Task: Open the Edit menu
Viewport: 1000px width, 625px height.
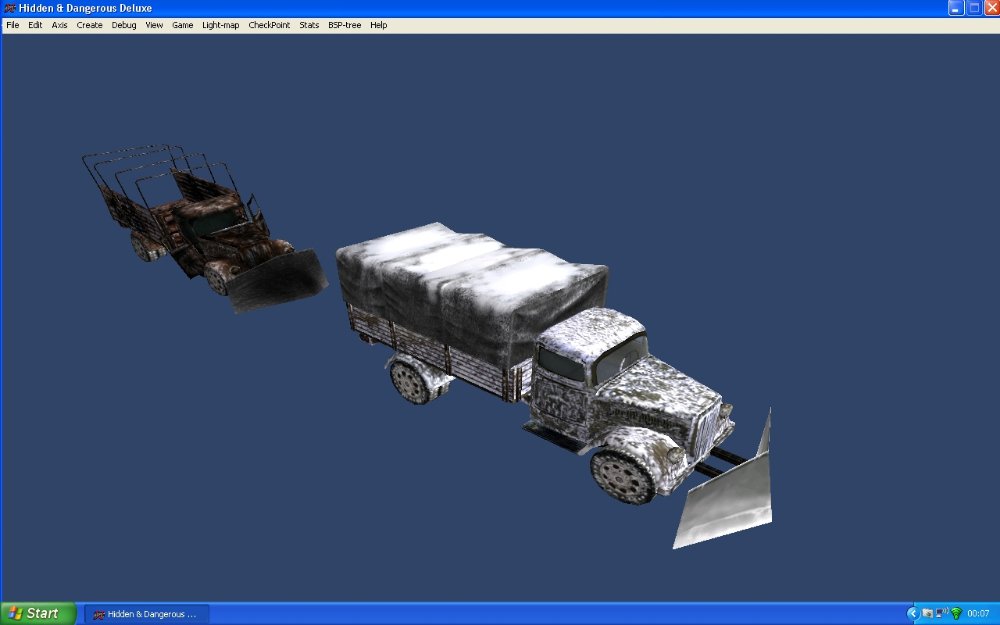Action: point(34,24)
